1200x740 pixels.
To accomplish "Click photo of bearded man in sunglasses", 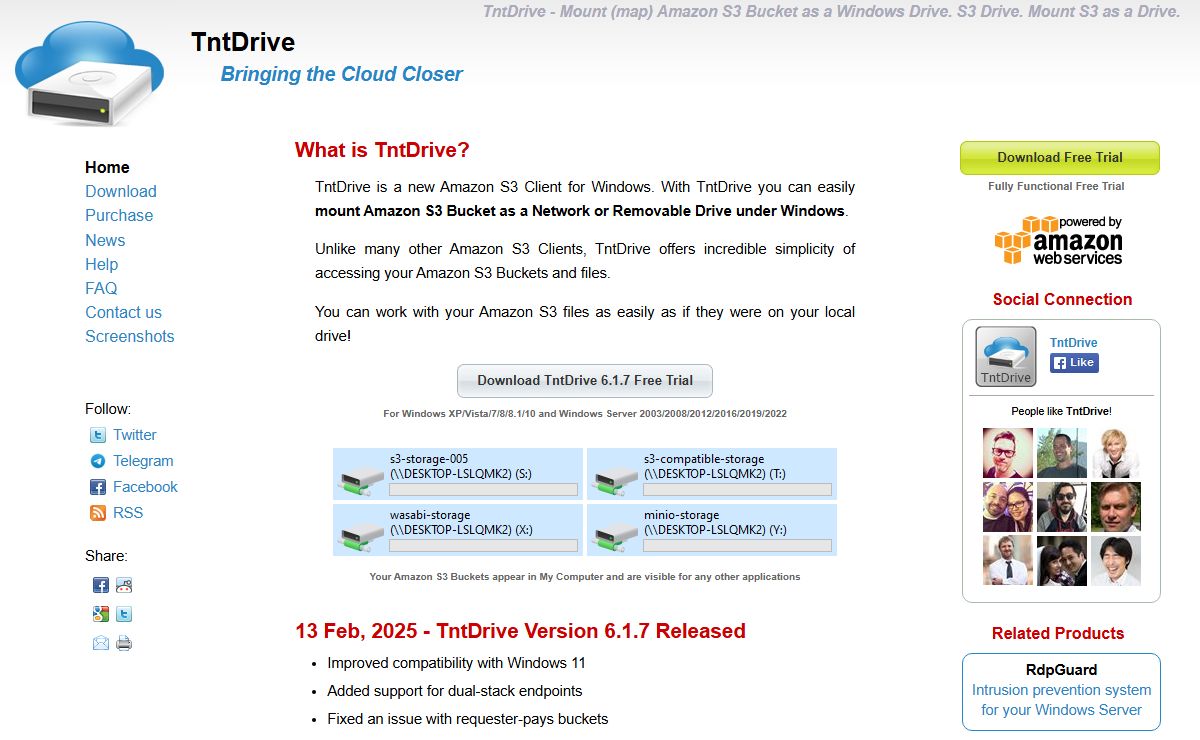I will pyautogui.click(x=1062, y=507).
